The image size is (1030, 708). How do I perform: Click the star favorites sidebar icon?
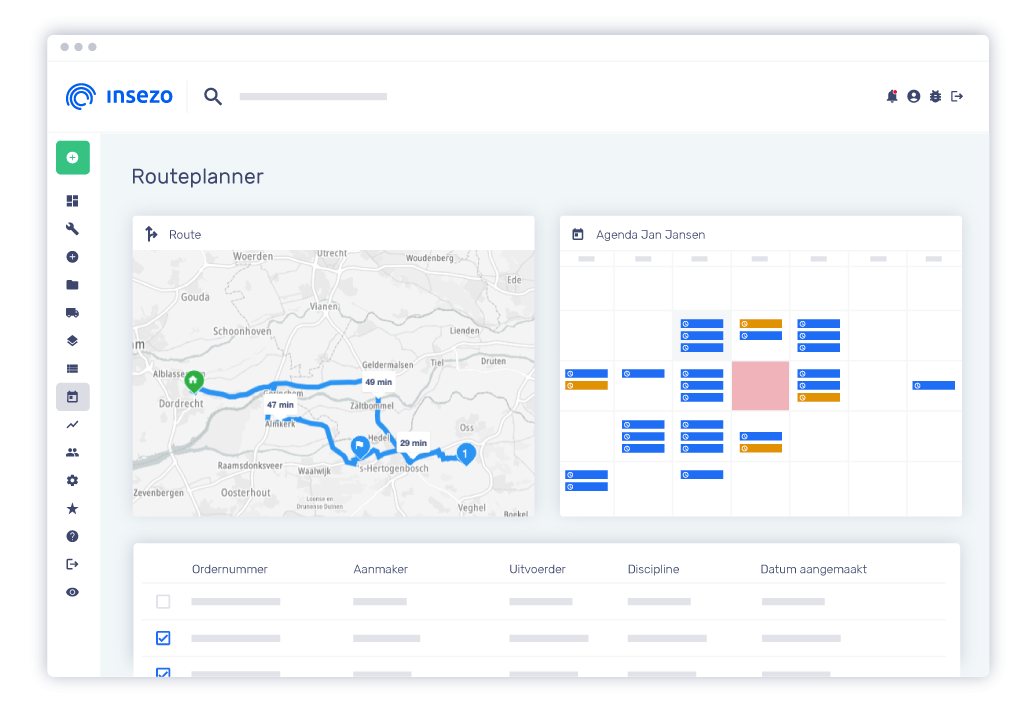(x=72, y=509)
